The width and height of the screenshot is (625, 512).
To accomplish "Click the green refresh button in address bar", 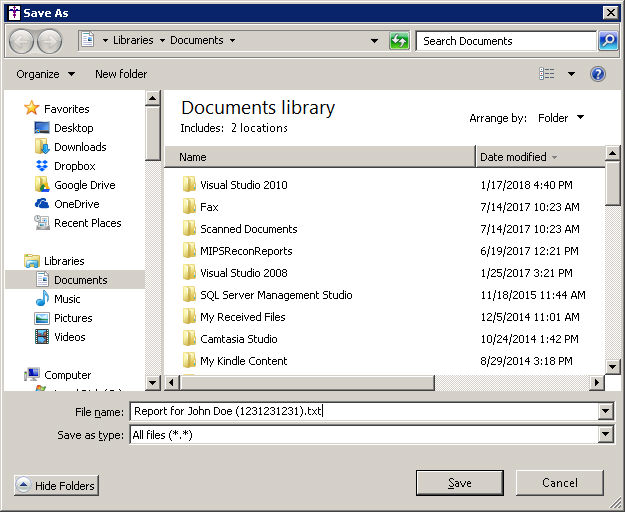I will click(399, 41).
